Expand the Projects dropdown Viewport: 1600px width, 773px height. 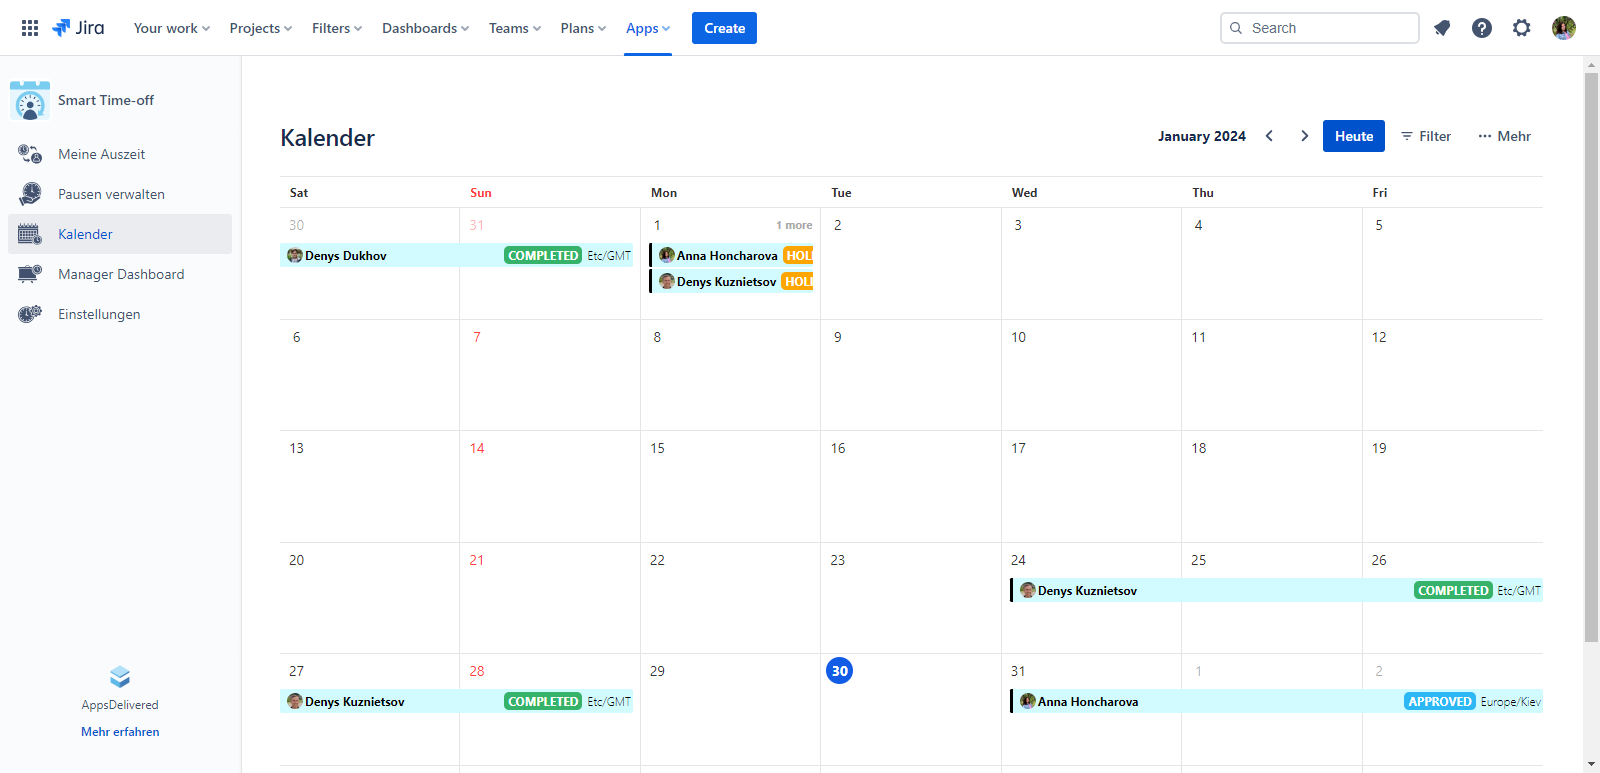[x=260, y=28]
